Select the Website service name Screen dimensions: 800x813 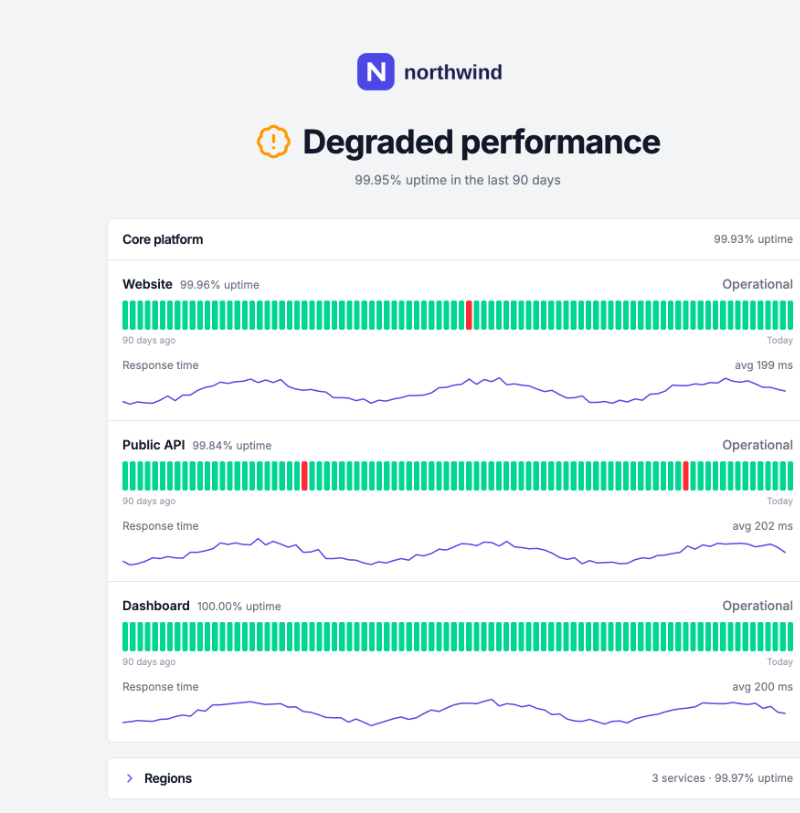click(x=147, y=284)
